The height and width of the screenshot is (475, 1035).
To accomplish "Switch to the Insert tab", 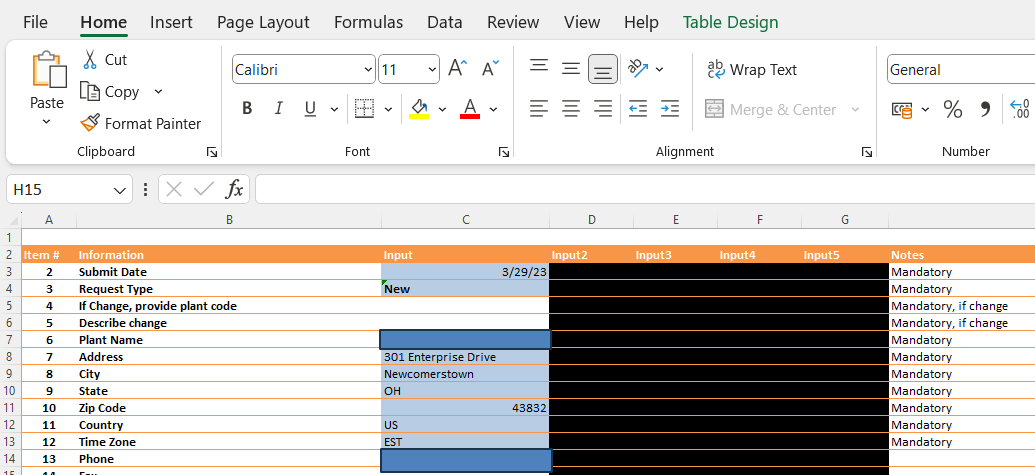I will coord(171,22).
